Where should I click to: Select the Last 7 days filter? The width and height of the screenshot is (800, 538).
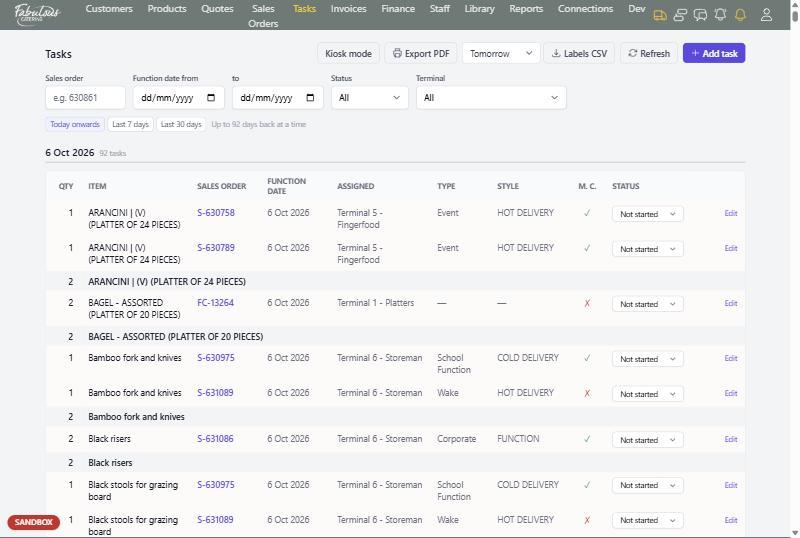130,124
